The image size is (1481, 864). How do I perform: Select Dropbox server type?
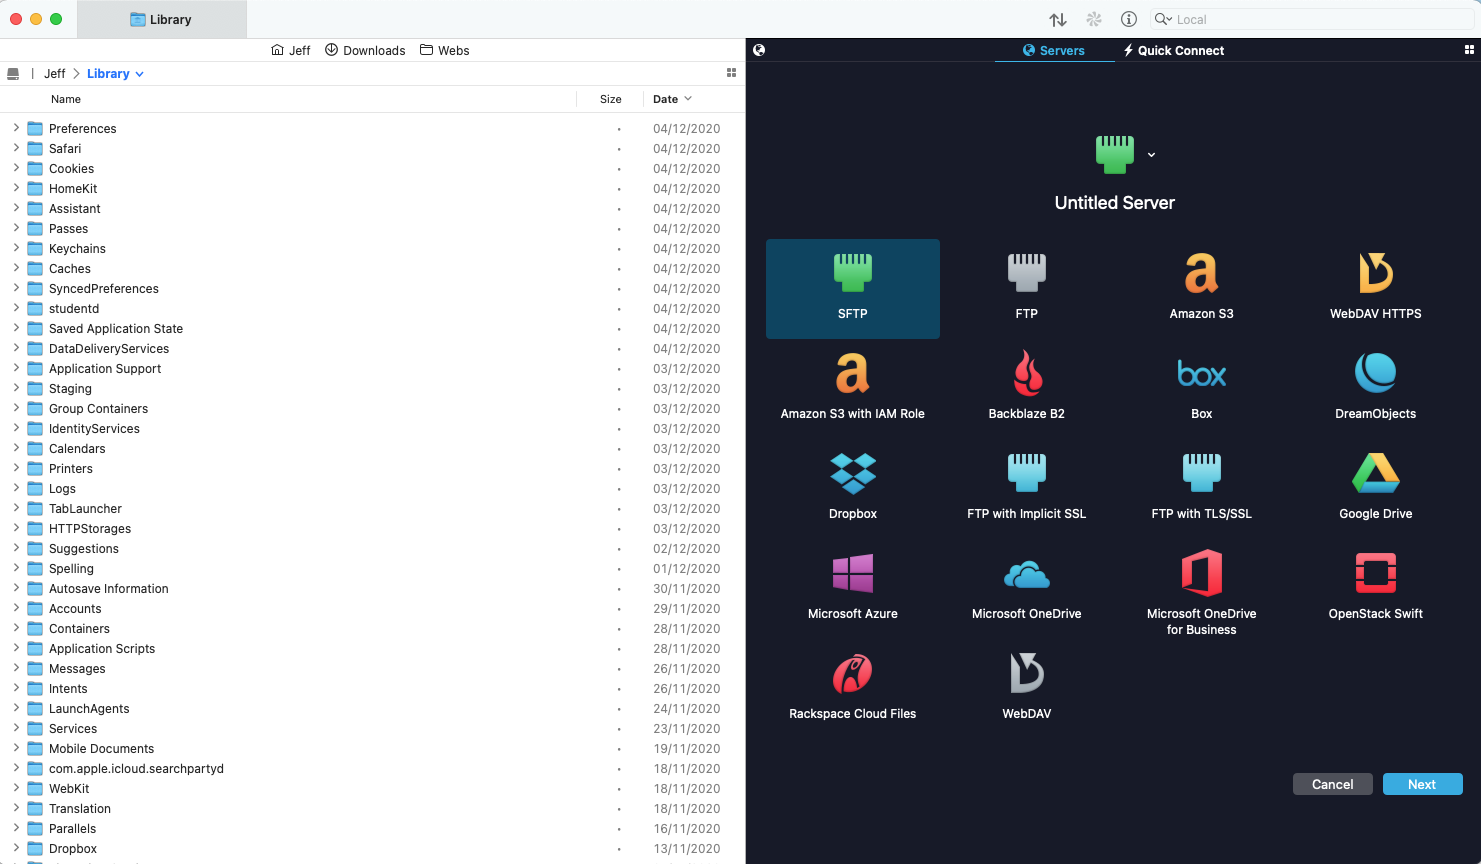853,488
